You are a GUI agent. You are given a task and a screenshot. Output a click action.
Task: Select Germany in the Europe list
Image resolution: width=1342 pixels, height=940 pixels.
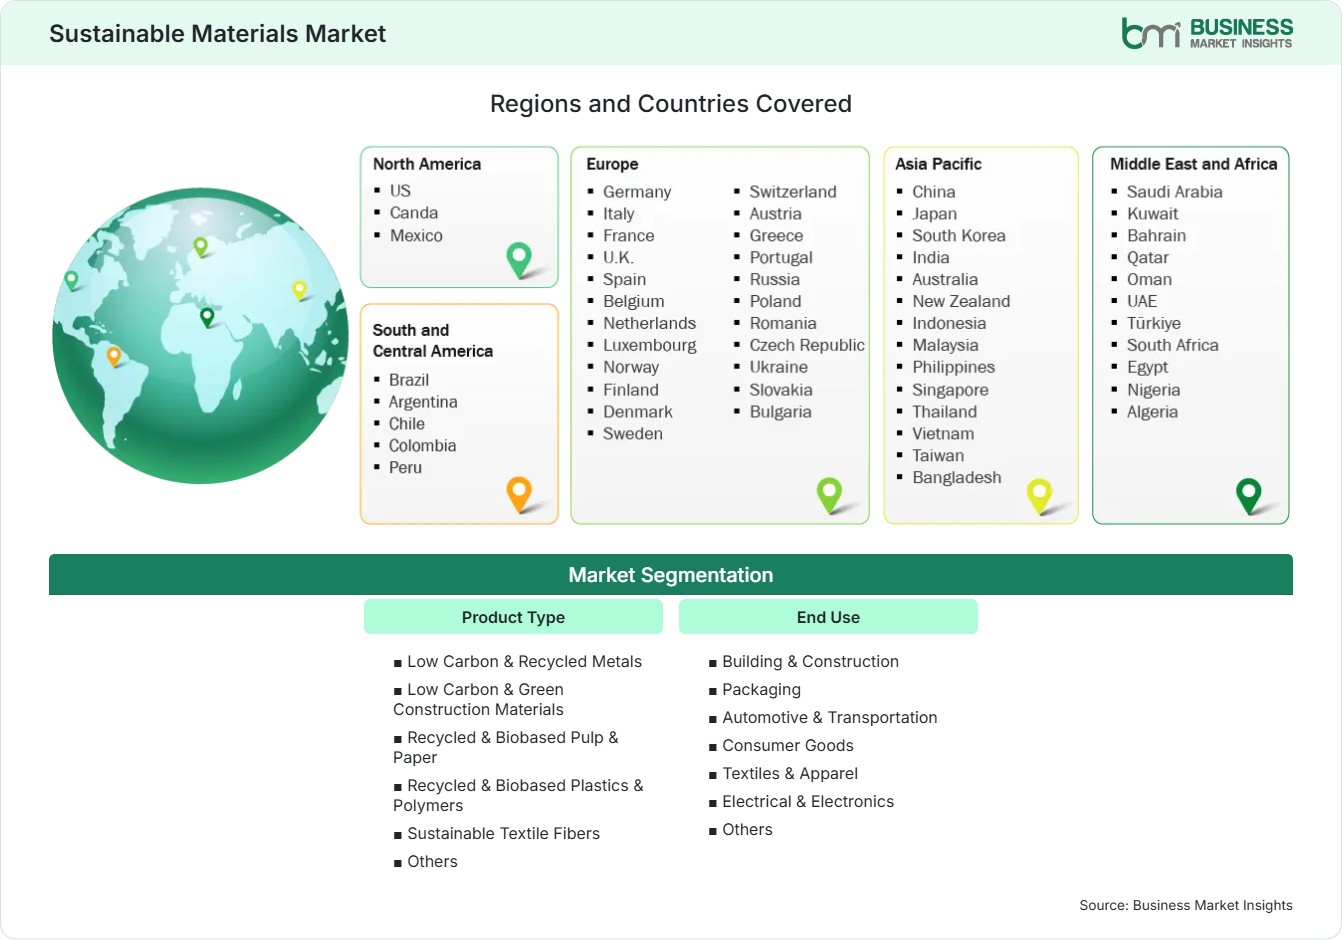[x=637, y=192]
